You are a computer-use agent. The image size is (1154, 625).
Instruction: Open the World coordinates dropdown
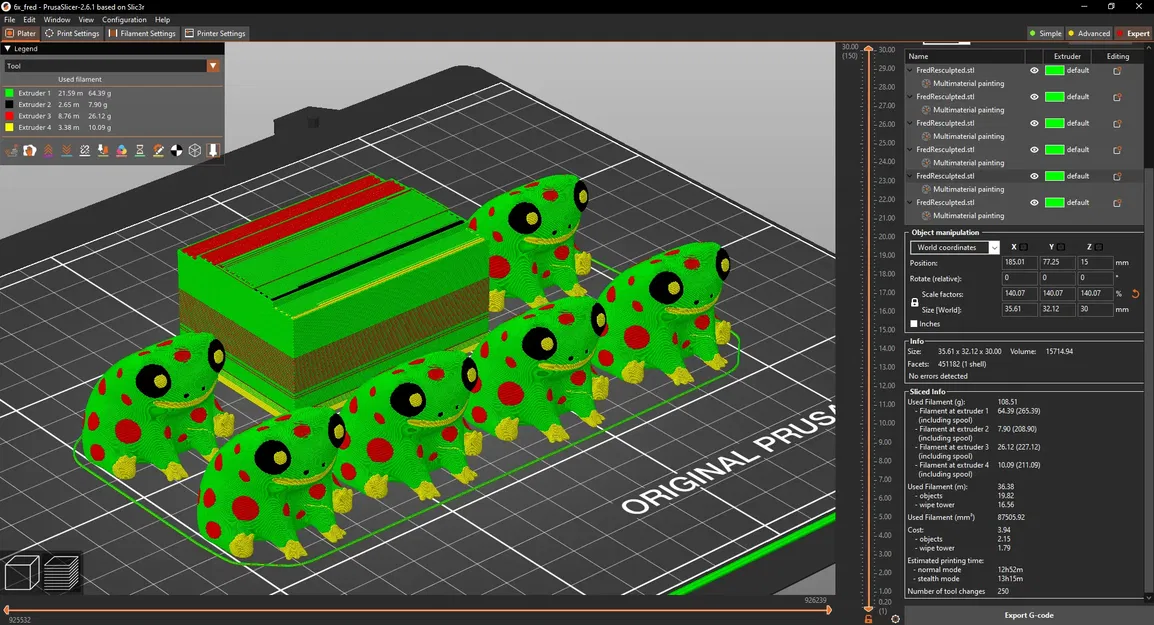tap(955, 247)
